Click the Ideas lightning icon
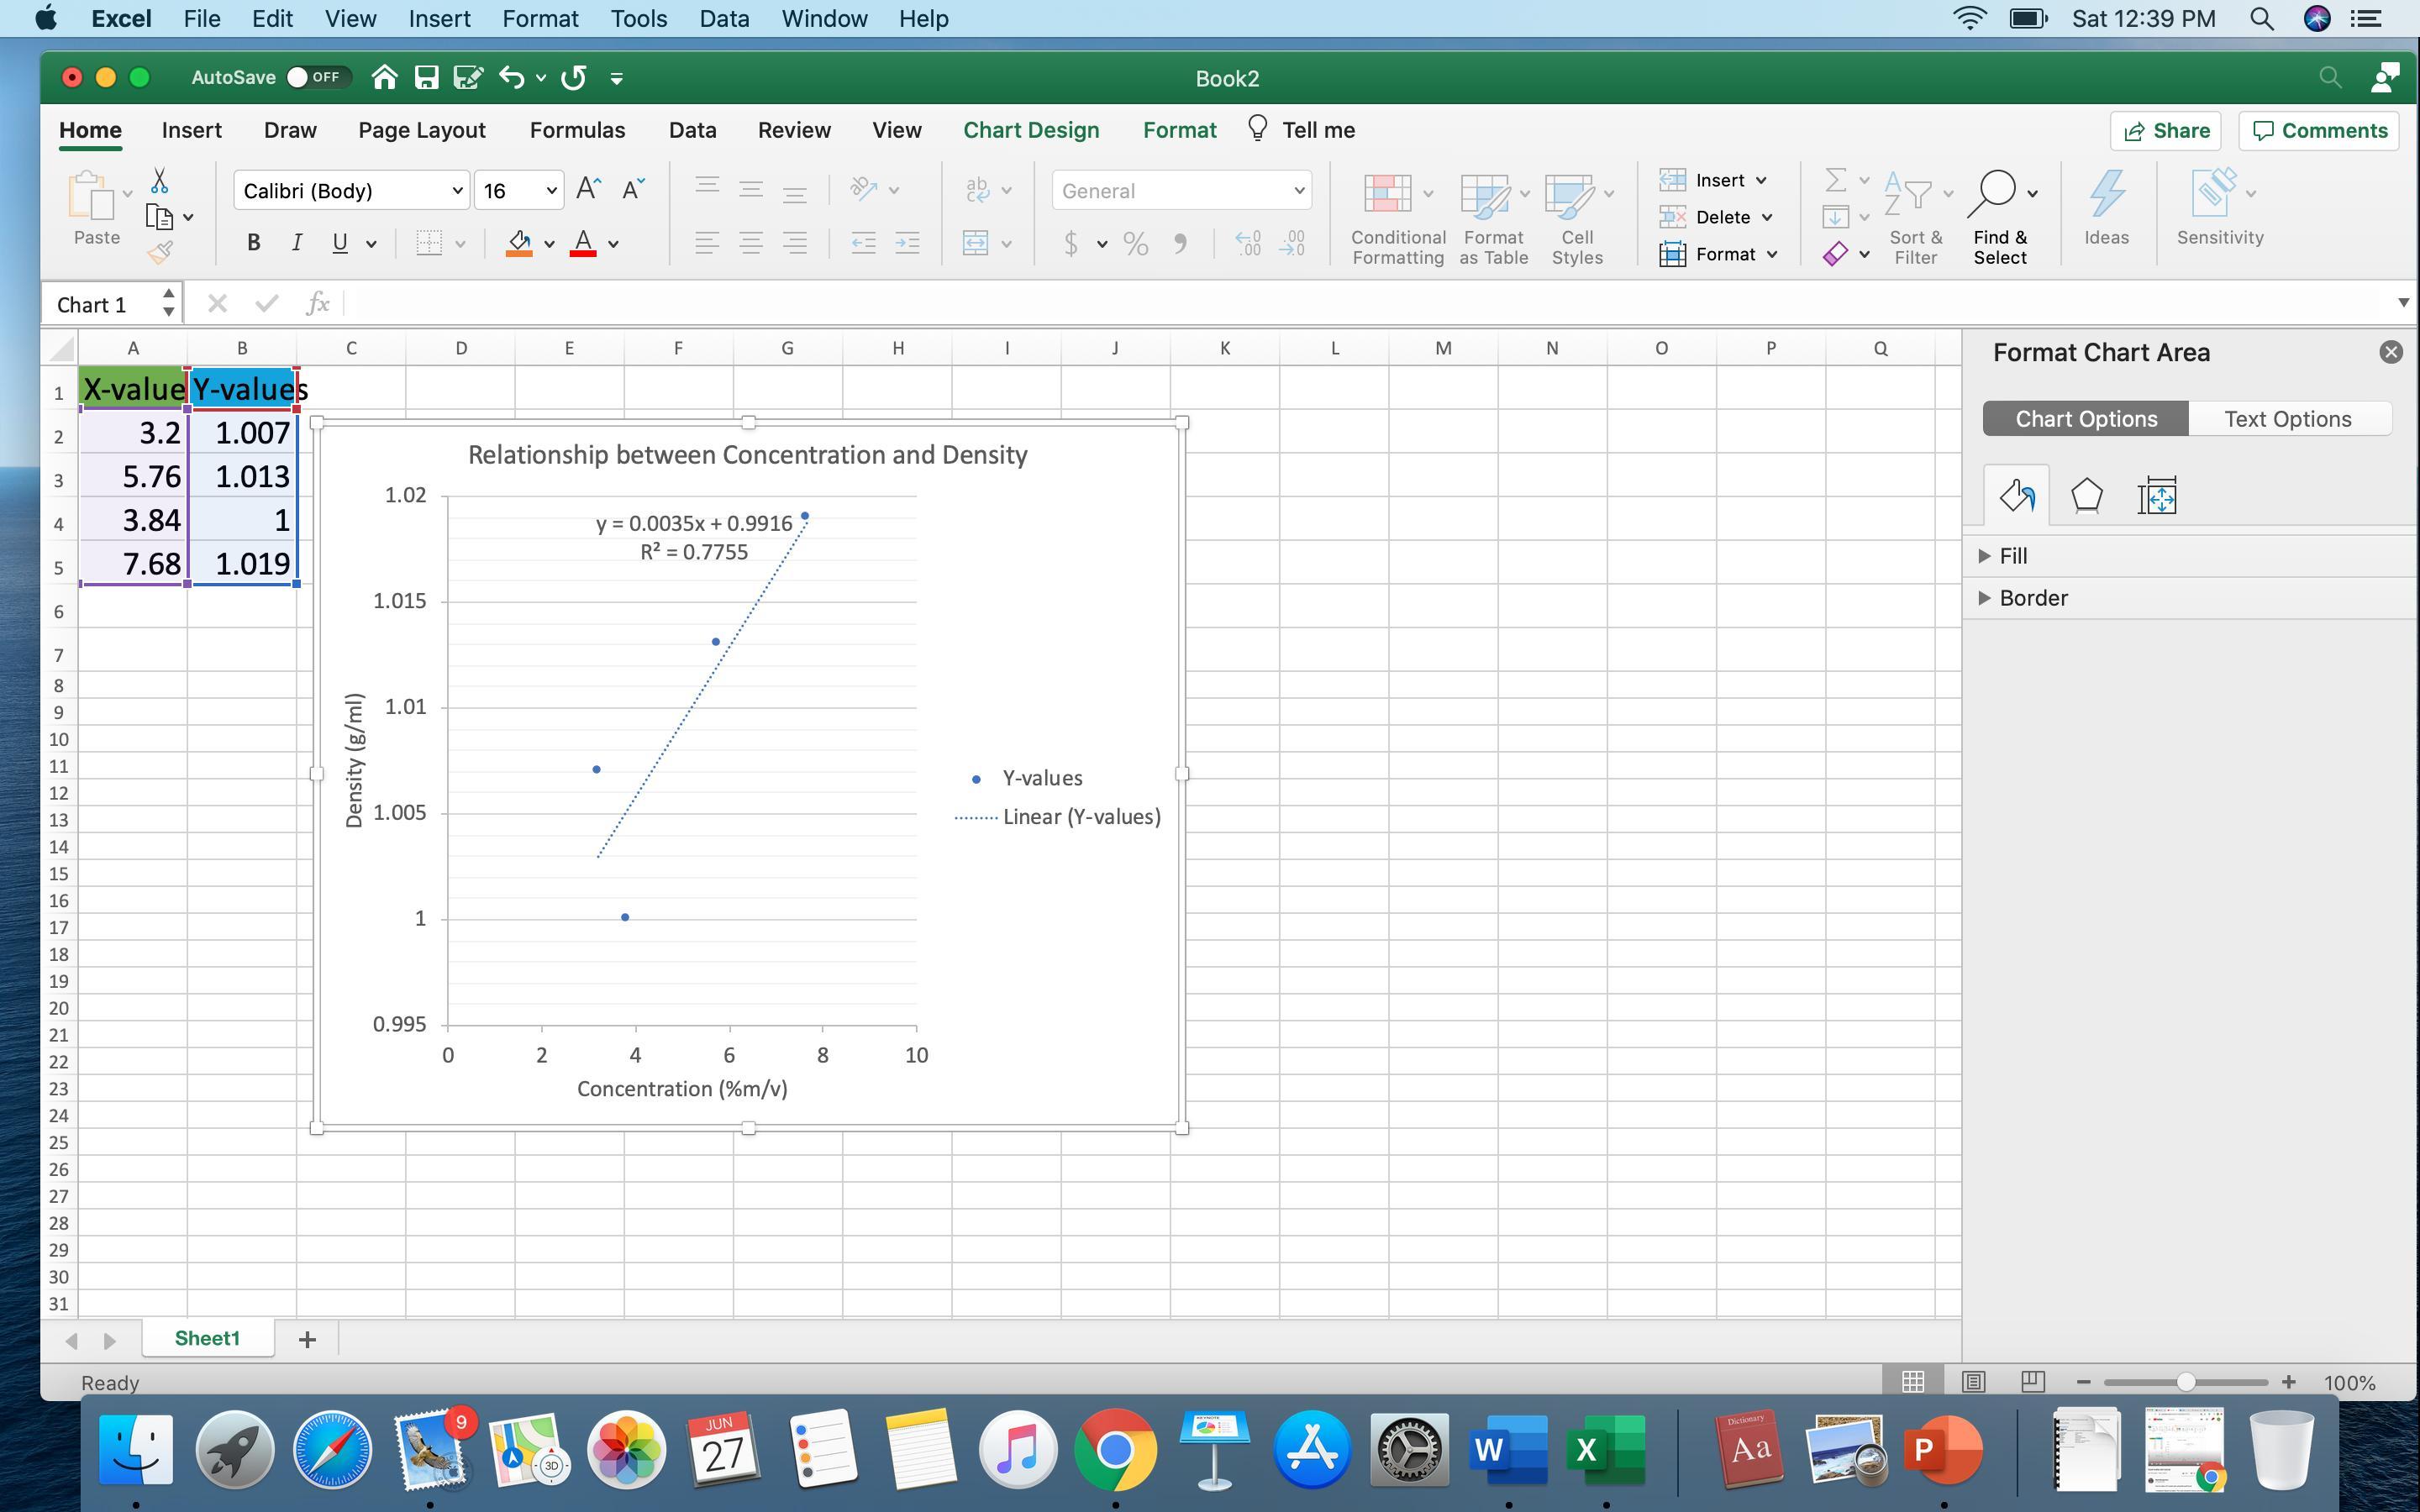2420x1512 pixels. click(2106, 195)
